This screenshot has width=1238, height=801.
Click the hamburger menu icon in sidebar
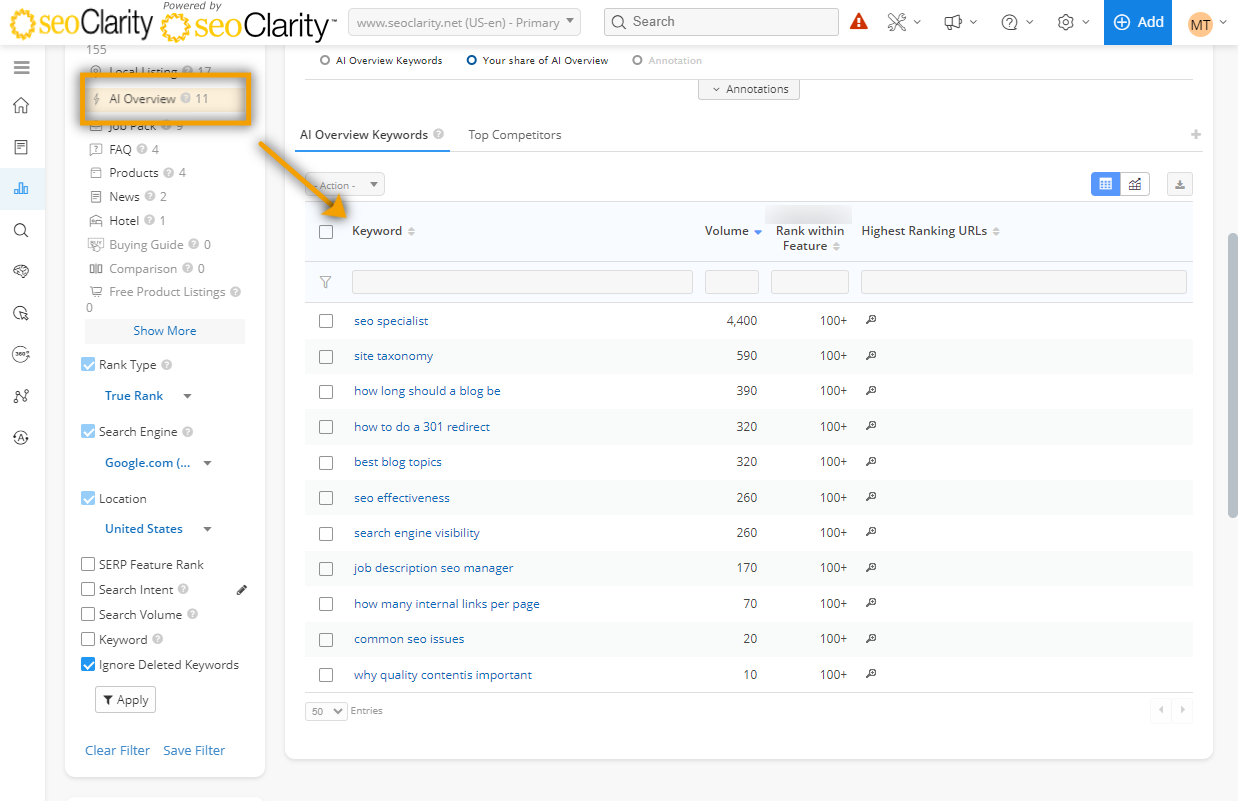click(21, 68)
